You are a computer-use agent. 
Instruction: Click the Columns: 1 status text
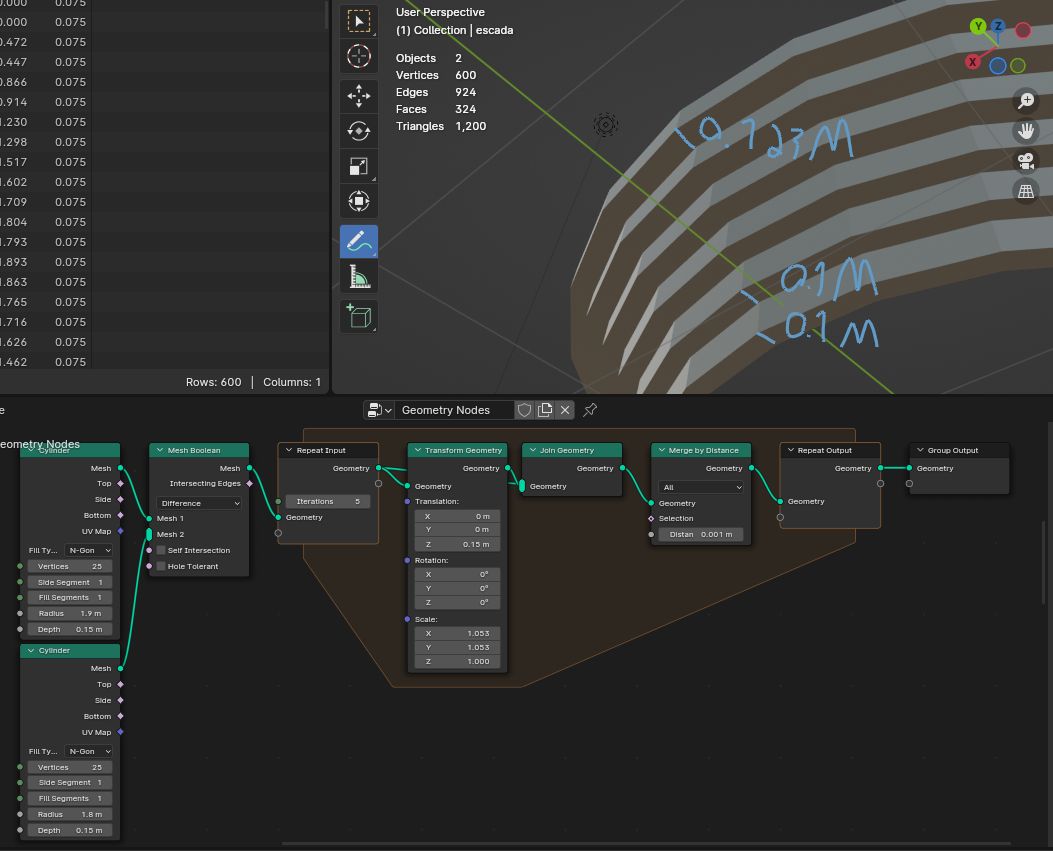click(x=292, y=382)
